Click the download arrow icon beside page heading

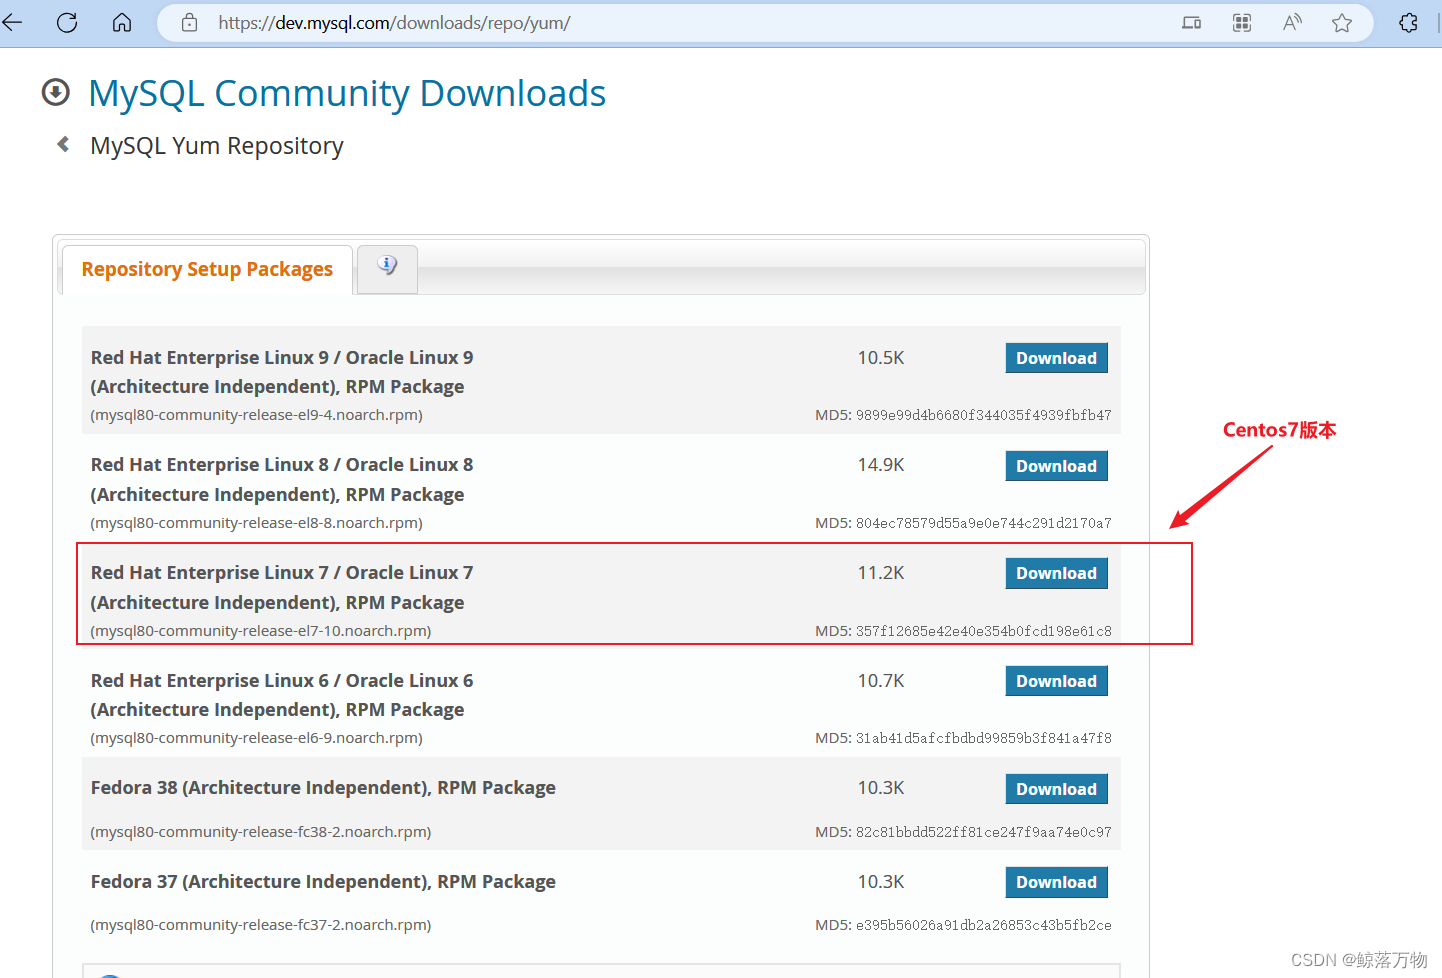pos(55,92)
